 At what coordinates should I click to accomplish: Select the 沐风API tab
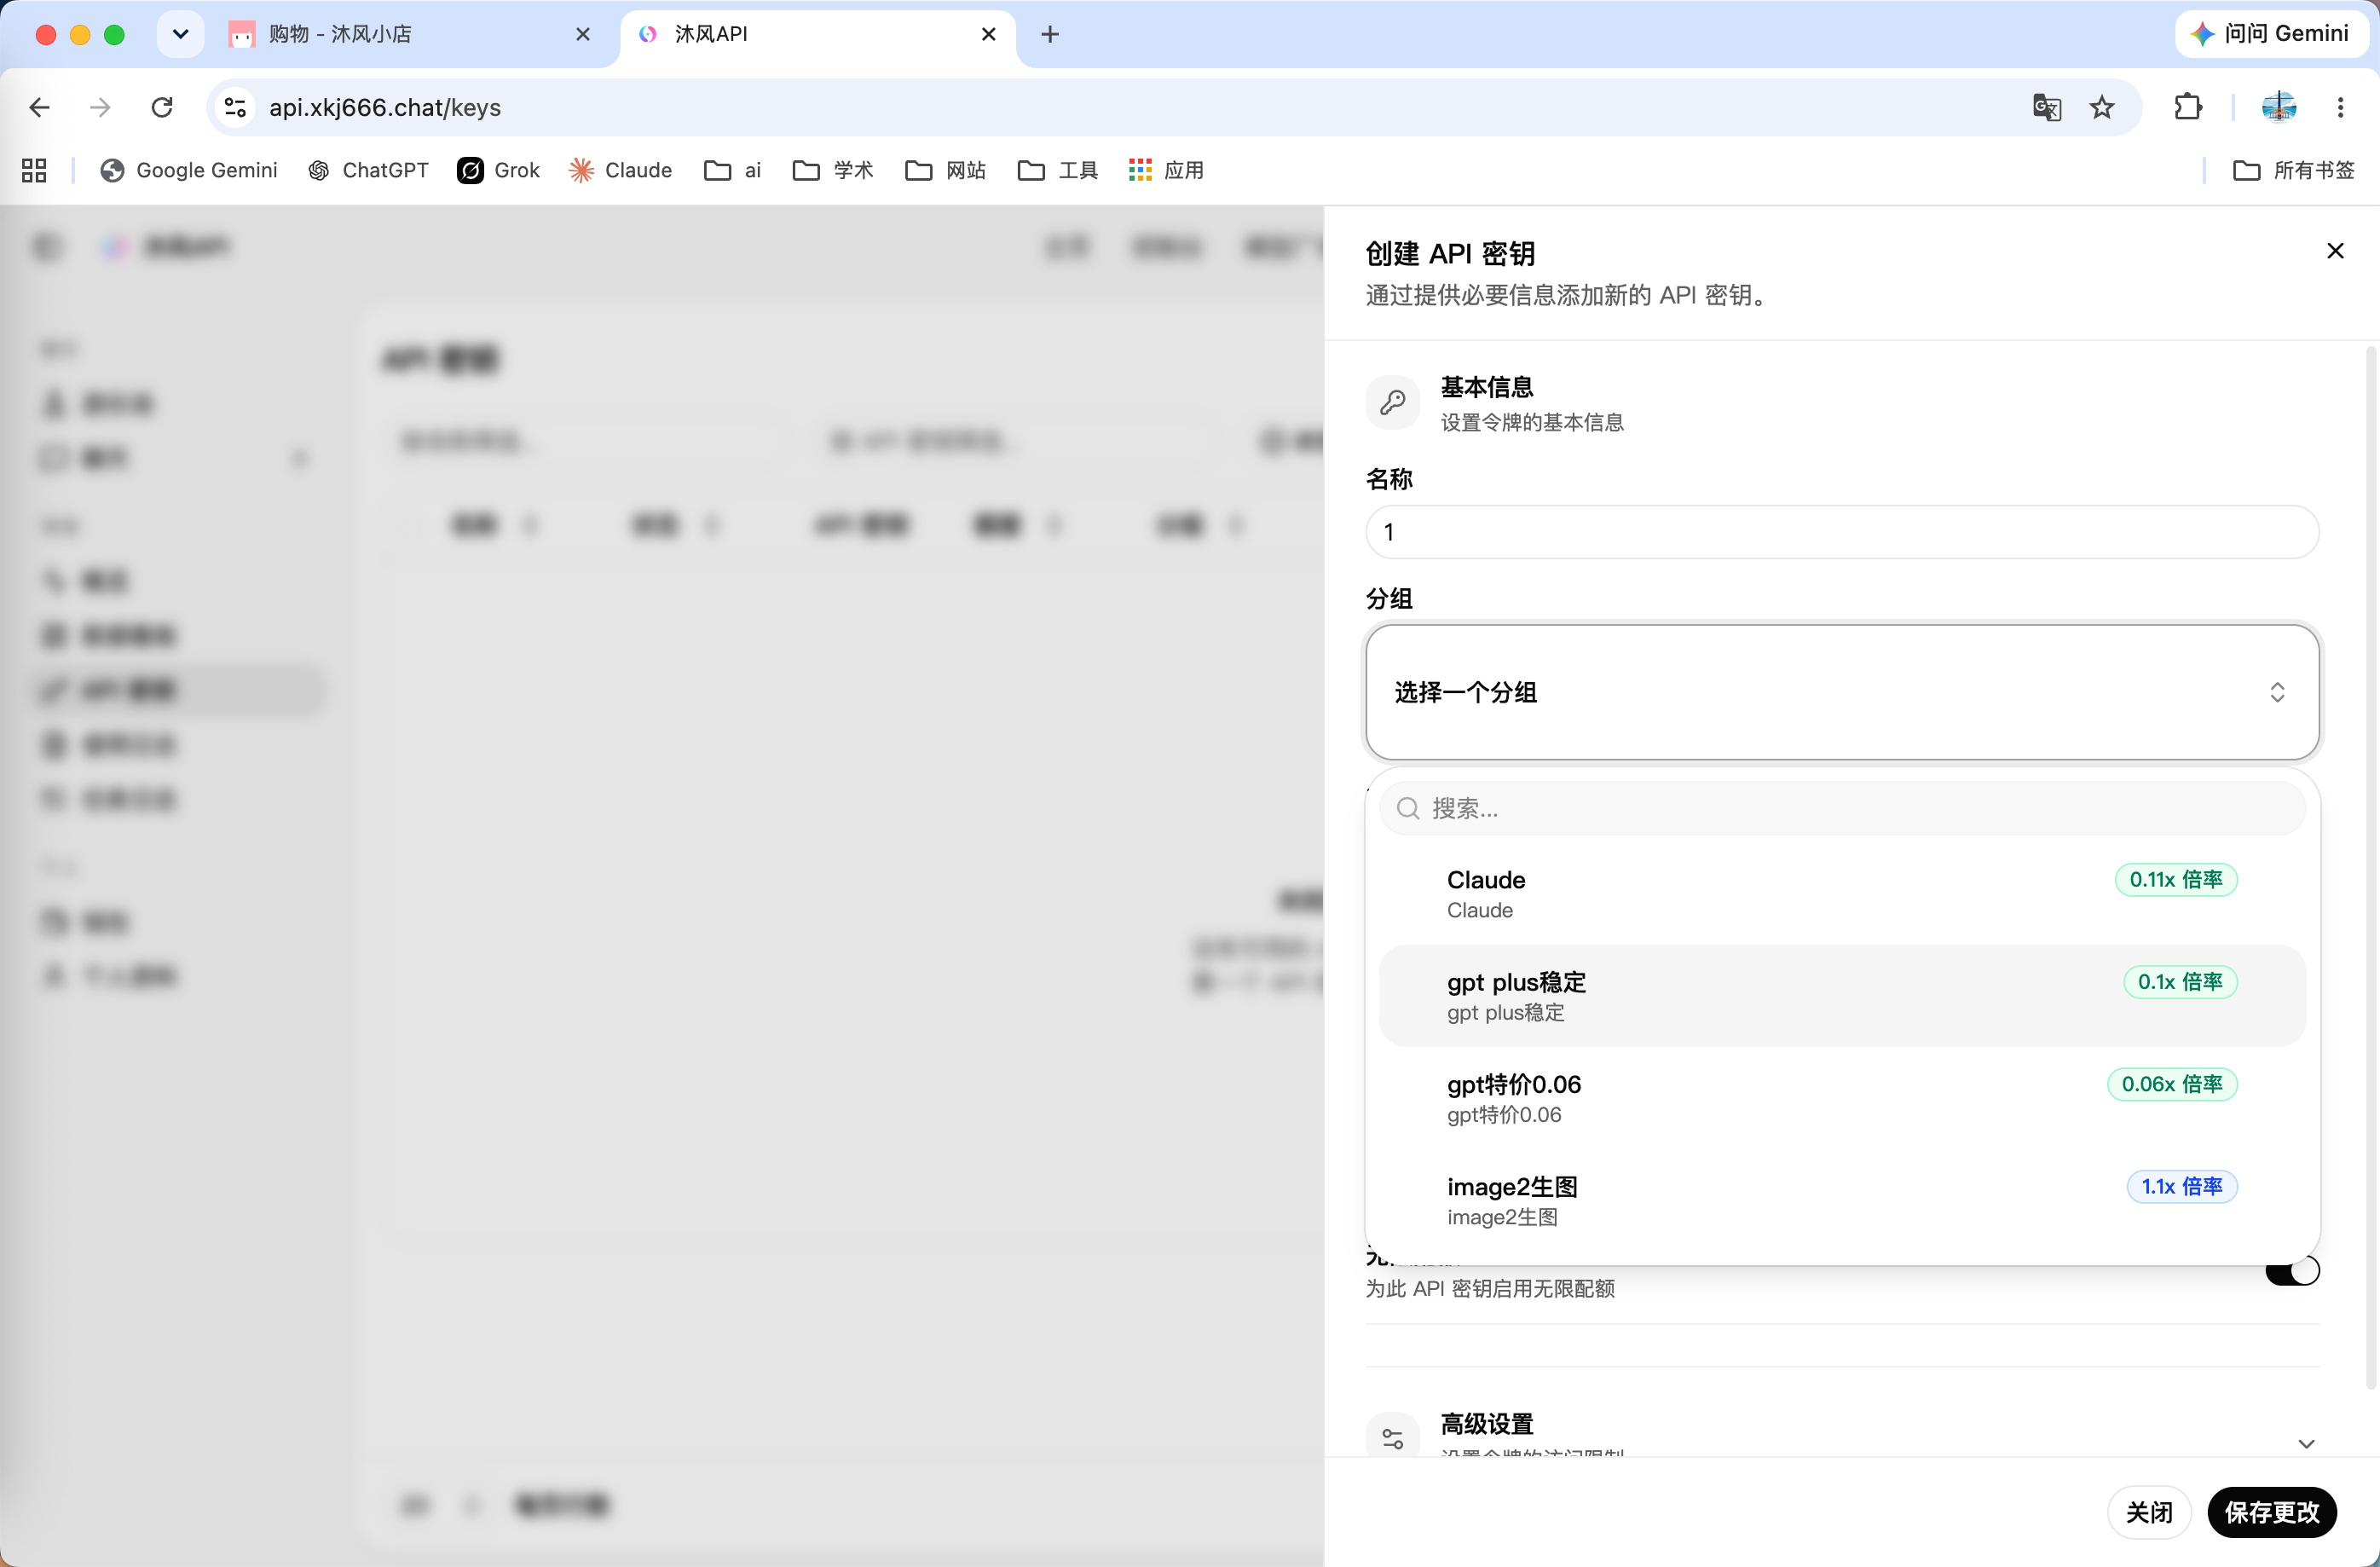click(818, 34)
